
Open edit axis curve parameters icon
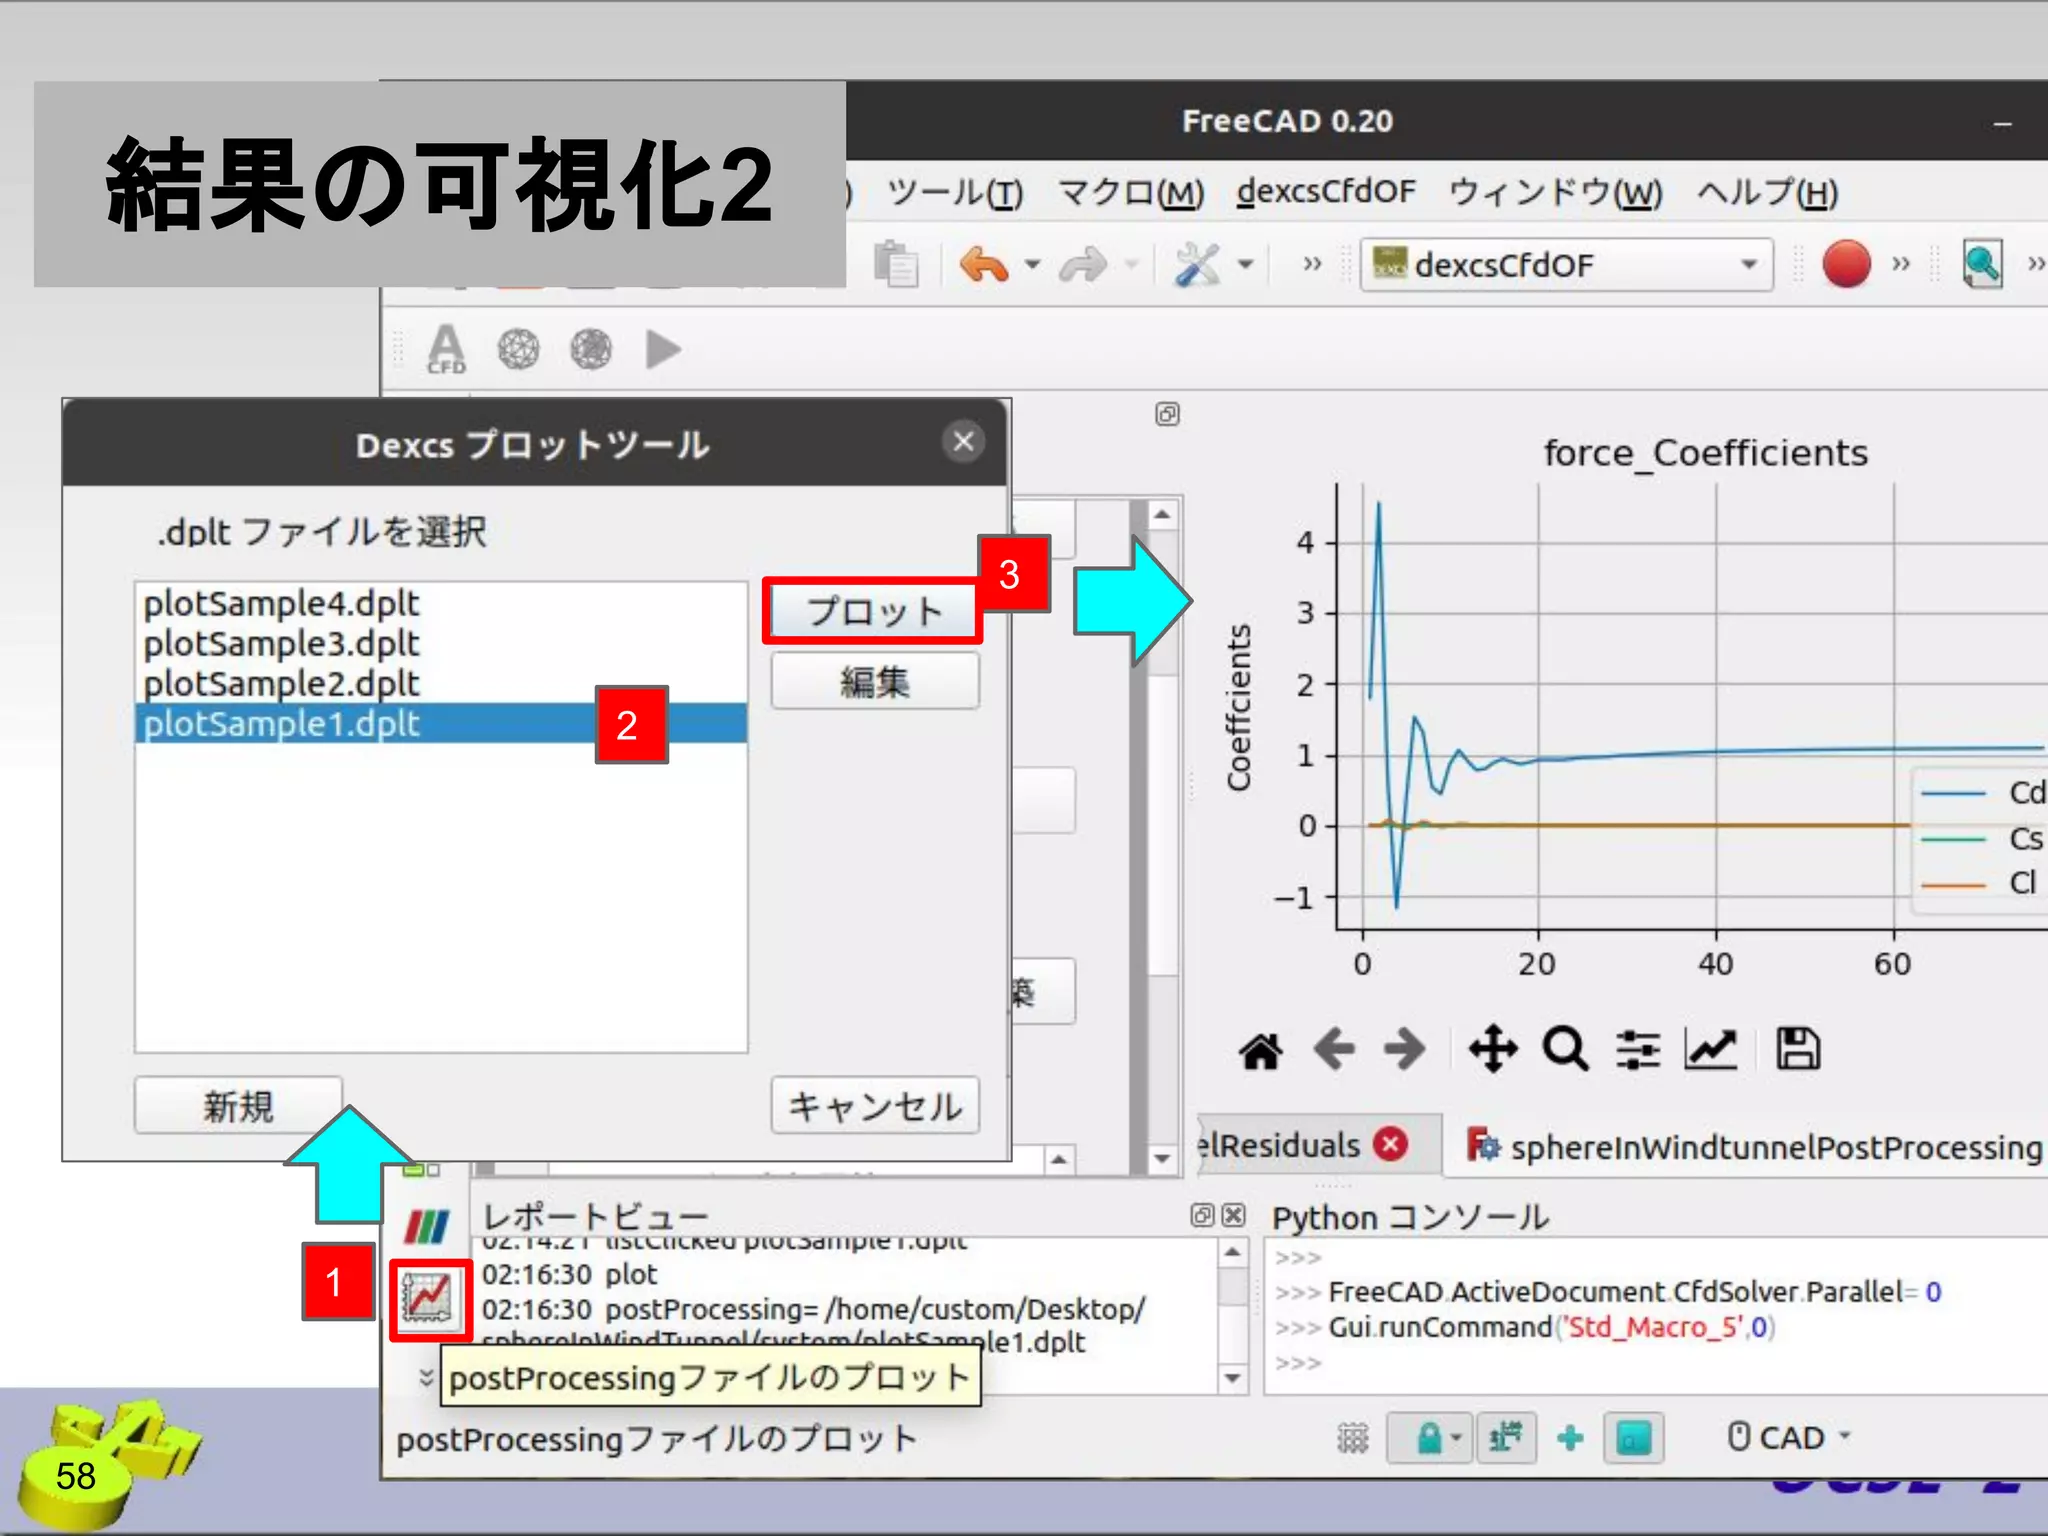[x=1711, y=1050]
